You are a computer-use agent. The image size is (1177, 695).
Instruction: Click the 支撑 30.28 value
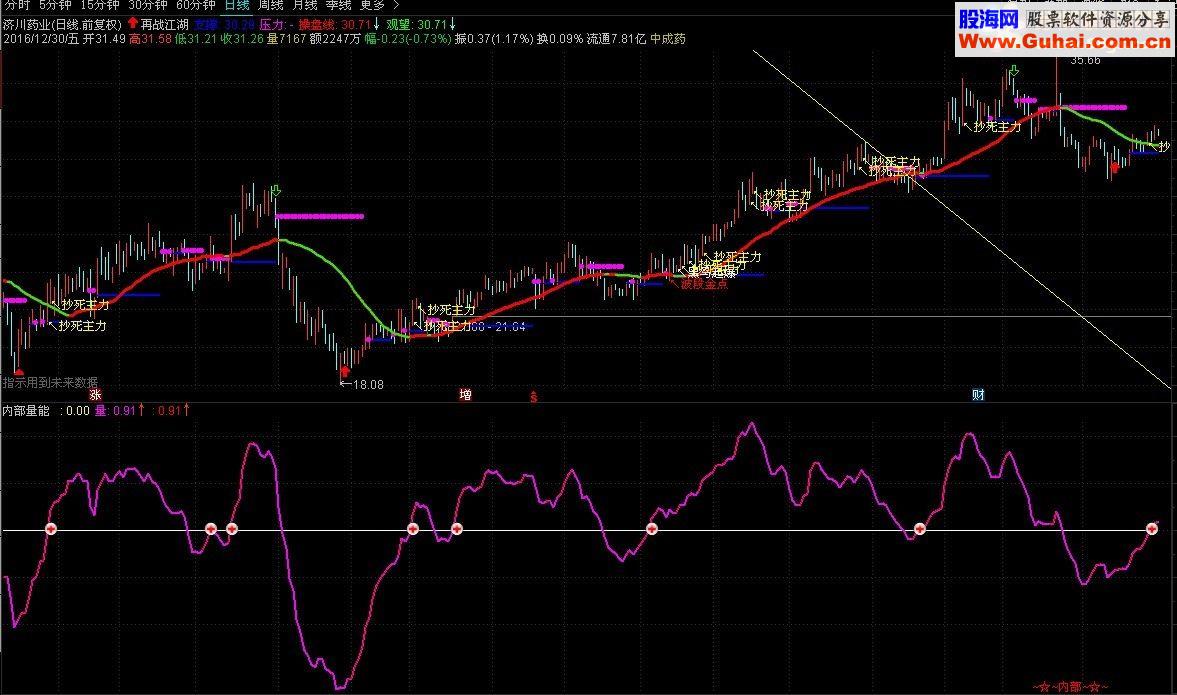(x=224, y=24)
